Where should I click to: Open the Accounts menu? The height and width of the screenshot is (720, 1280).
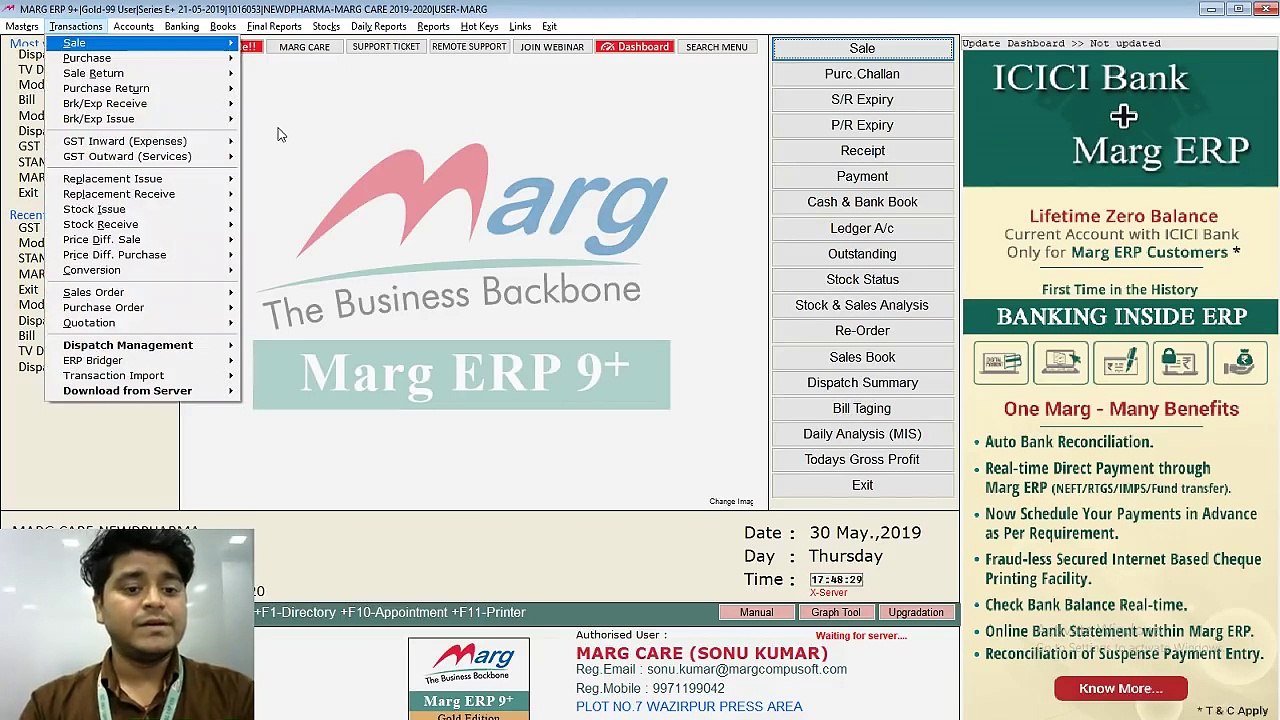[133, 26]
